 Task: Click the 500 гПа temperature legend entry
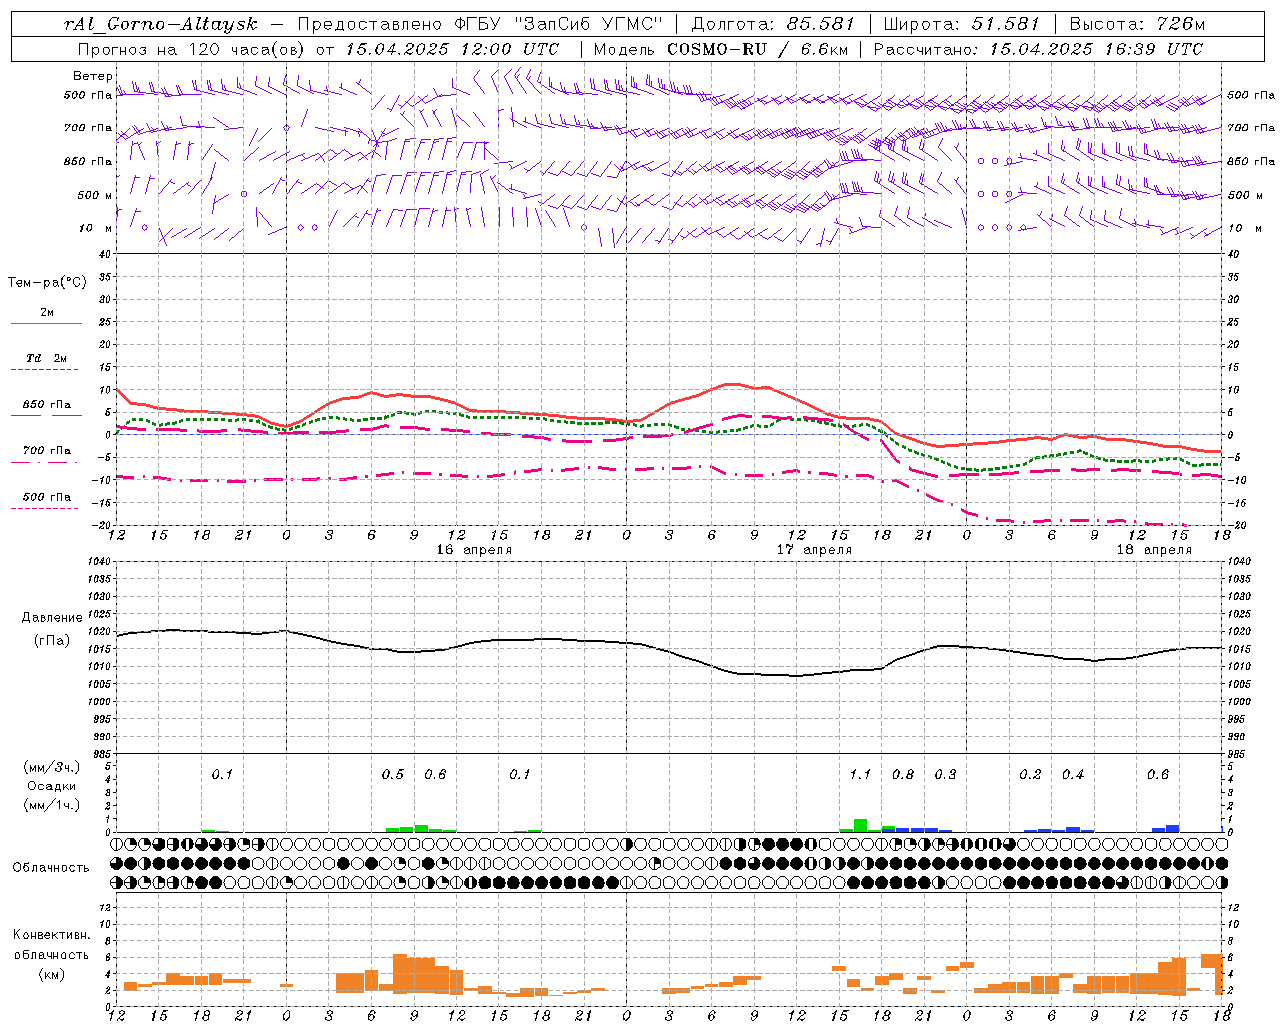46,497
